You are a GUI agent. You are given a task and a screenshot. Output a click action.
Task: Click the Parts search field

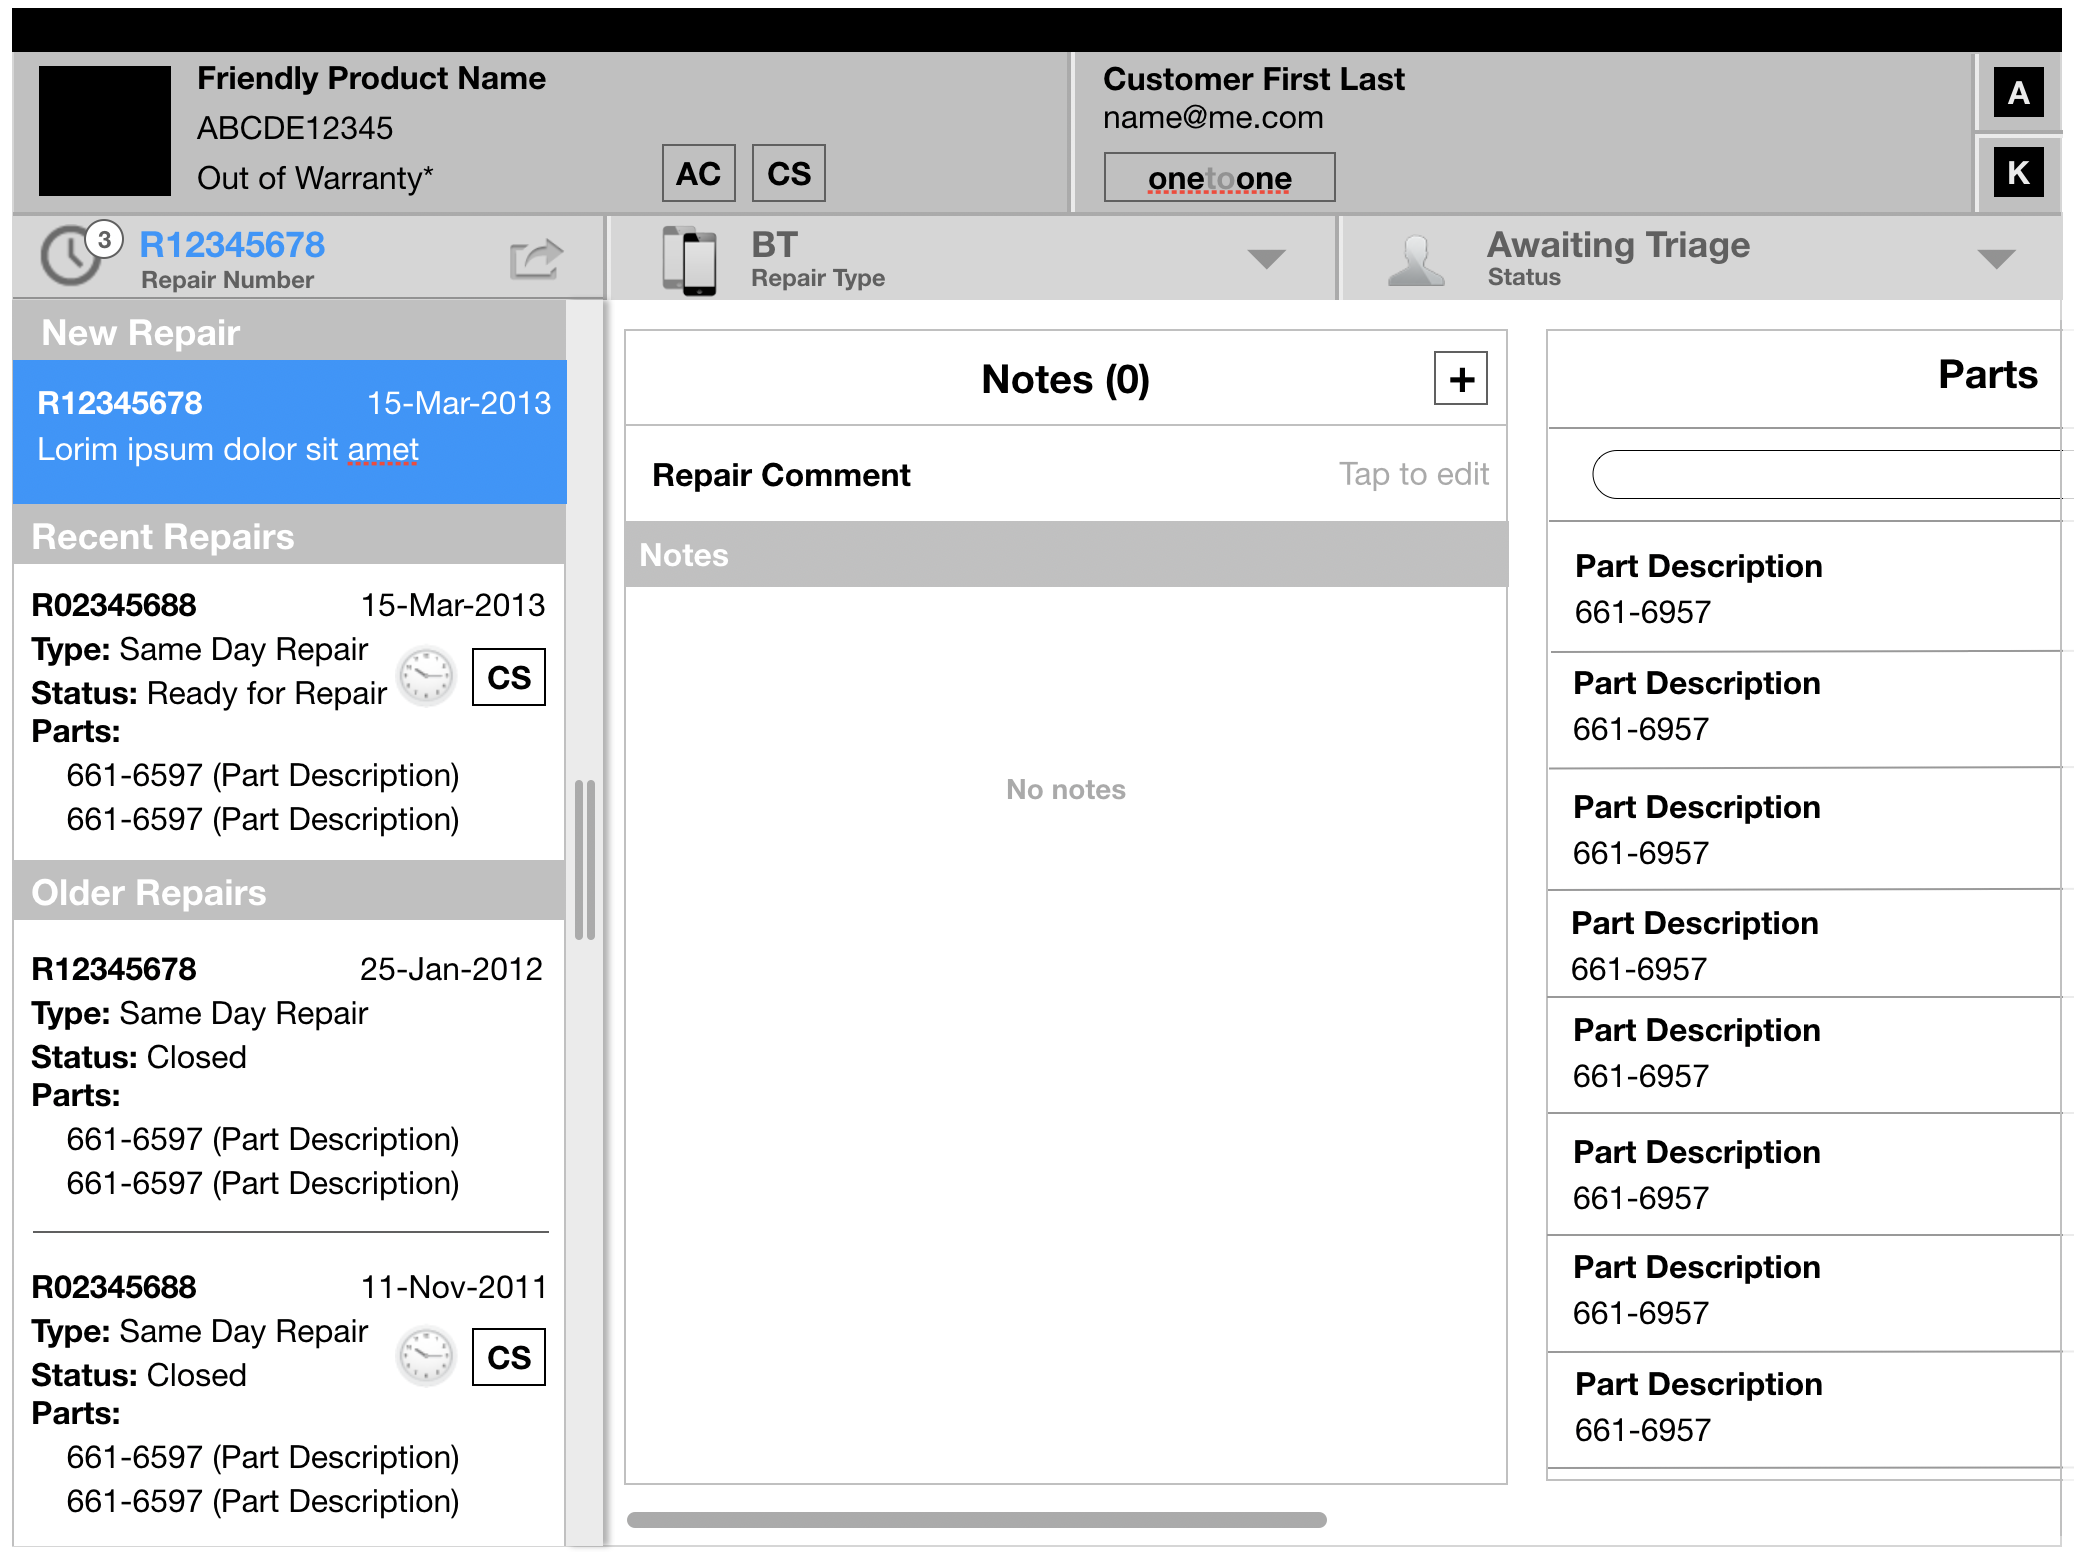pos(1826,474)
